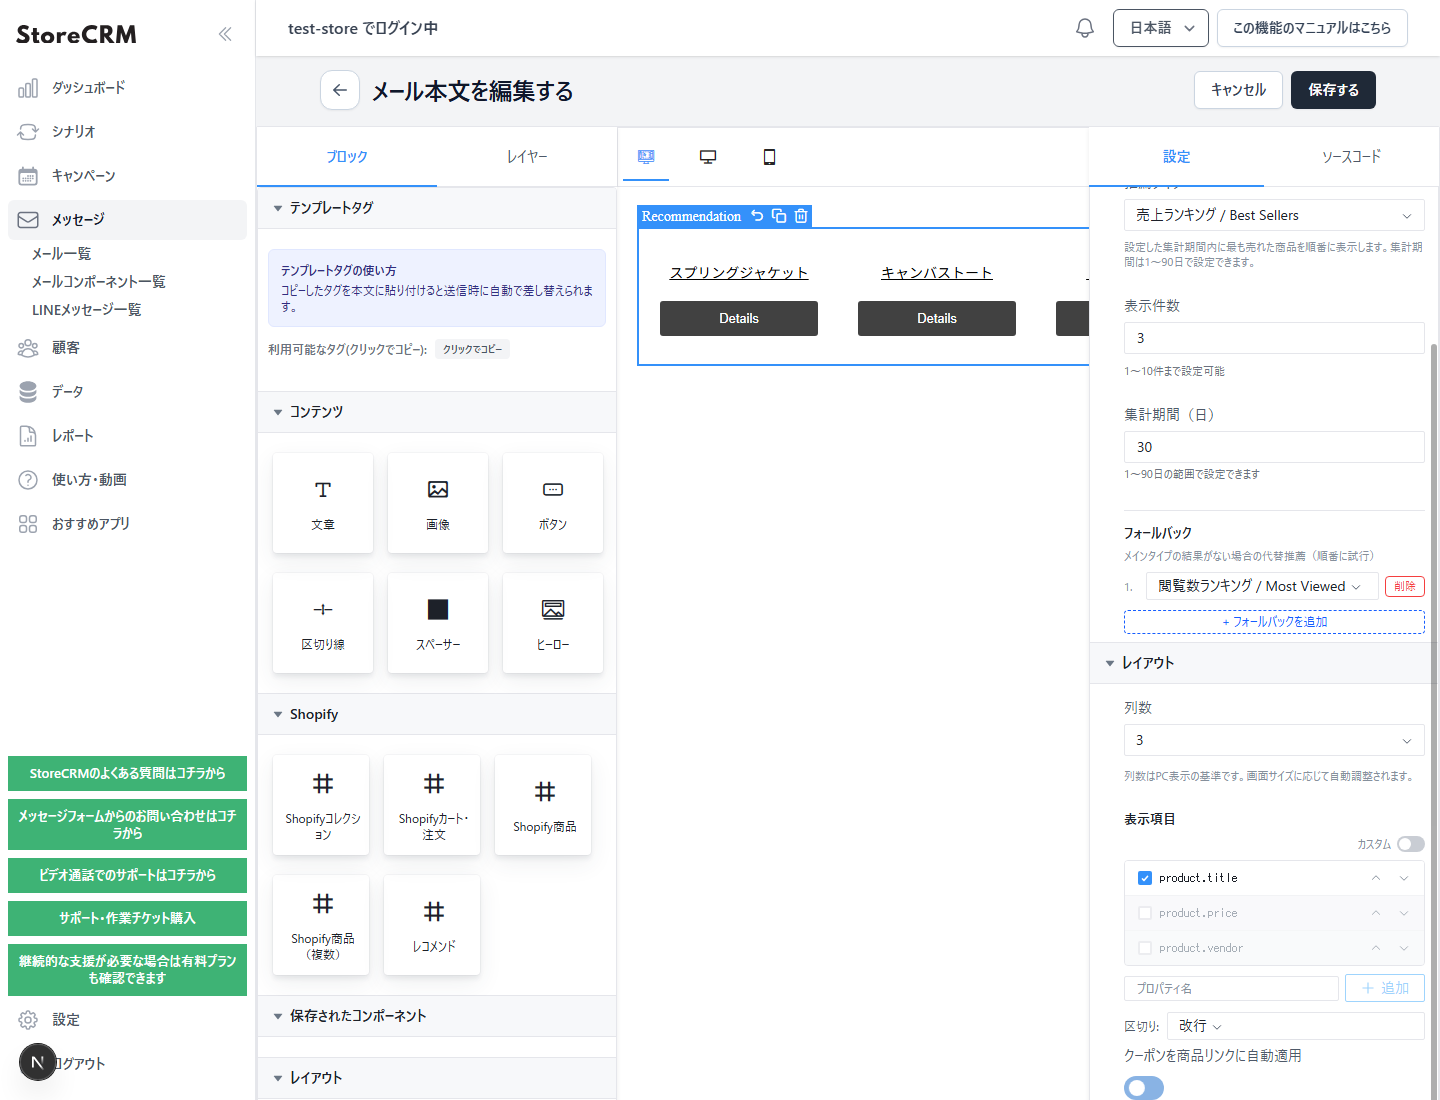Open ダッシュボード in sidebar
This screenshot has height=1100, width=1440.
click(x=127, y=88)
